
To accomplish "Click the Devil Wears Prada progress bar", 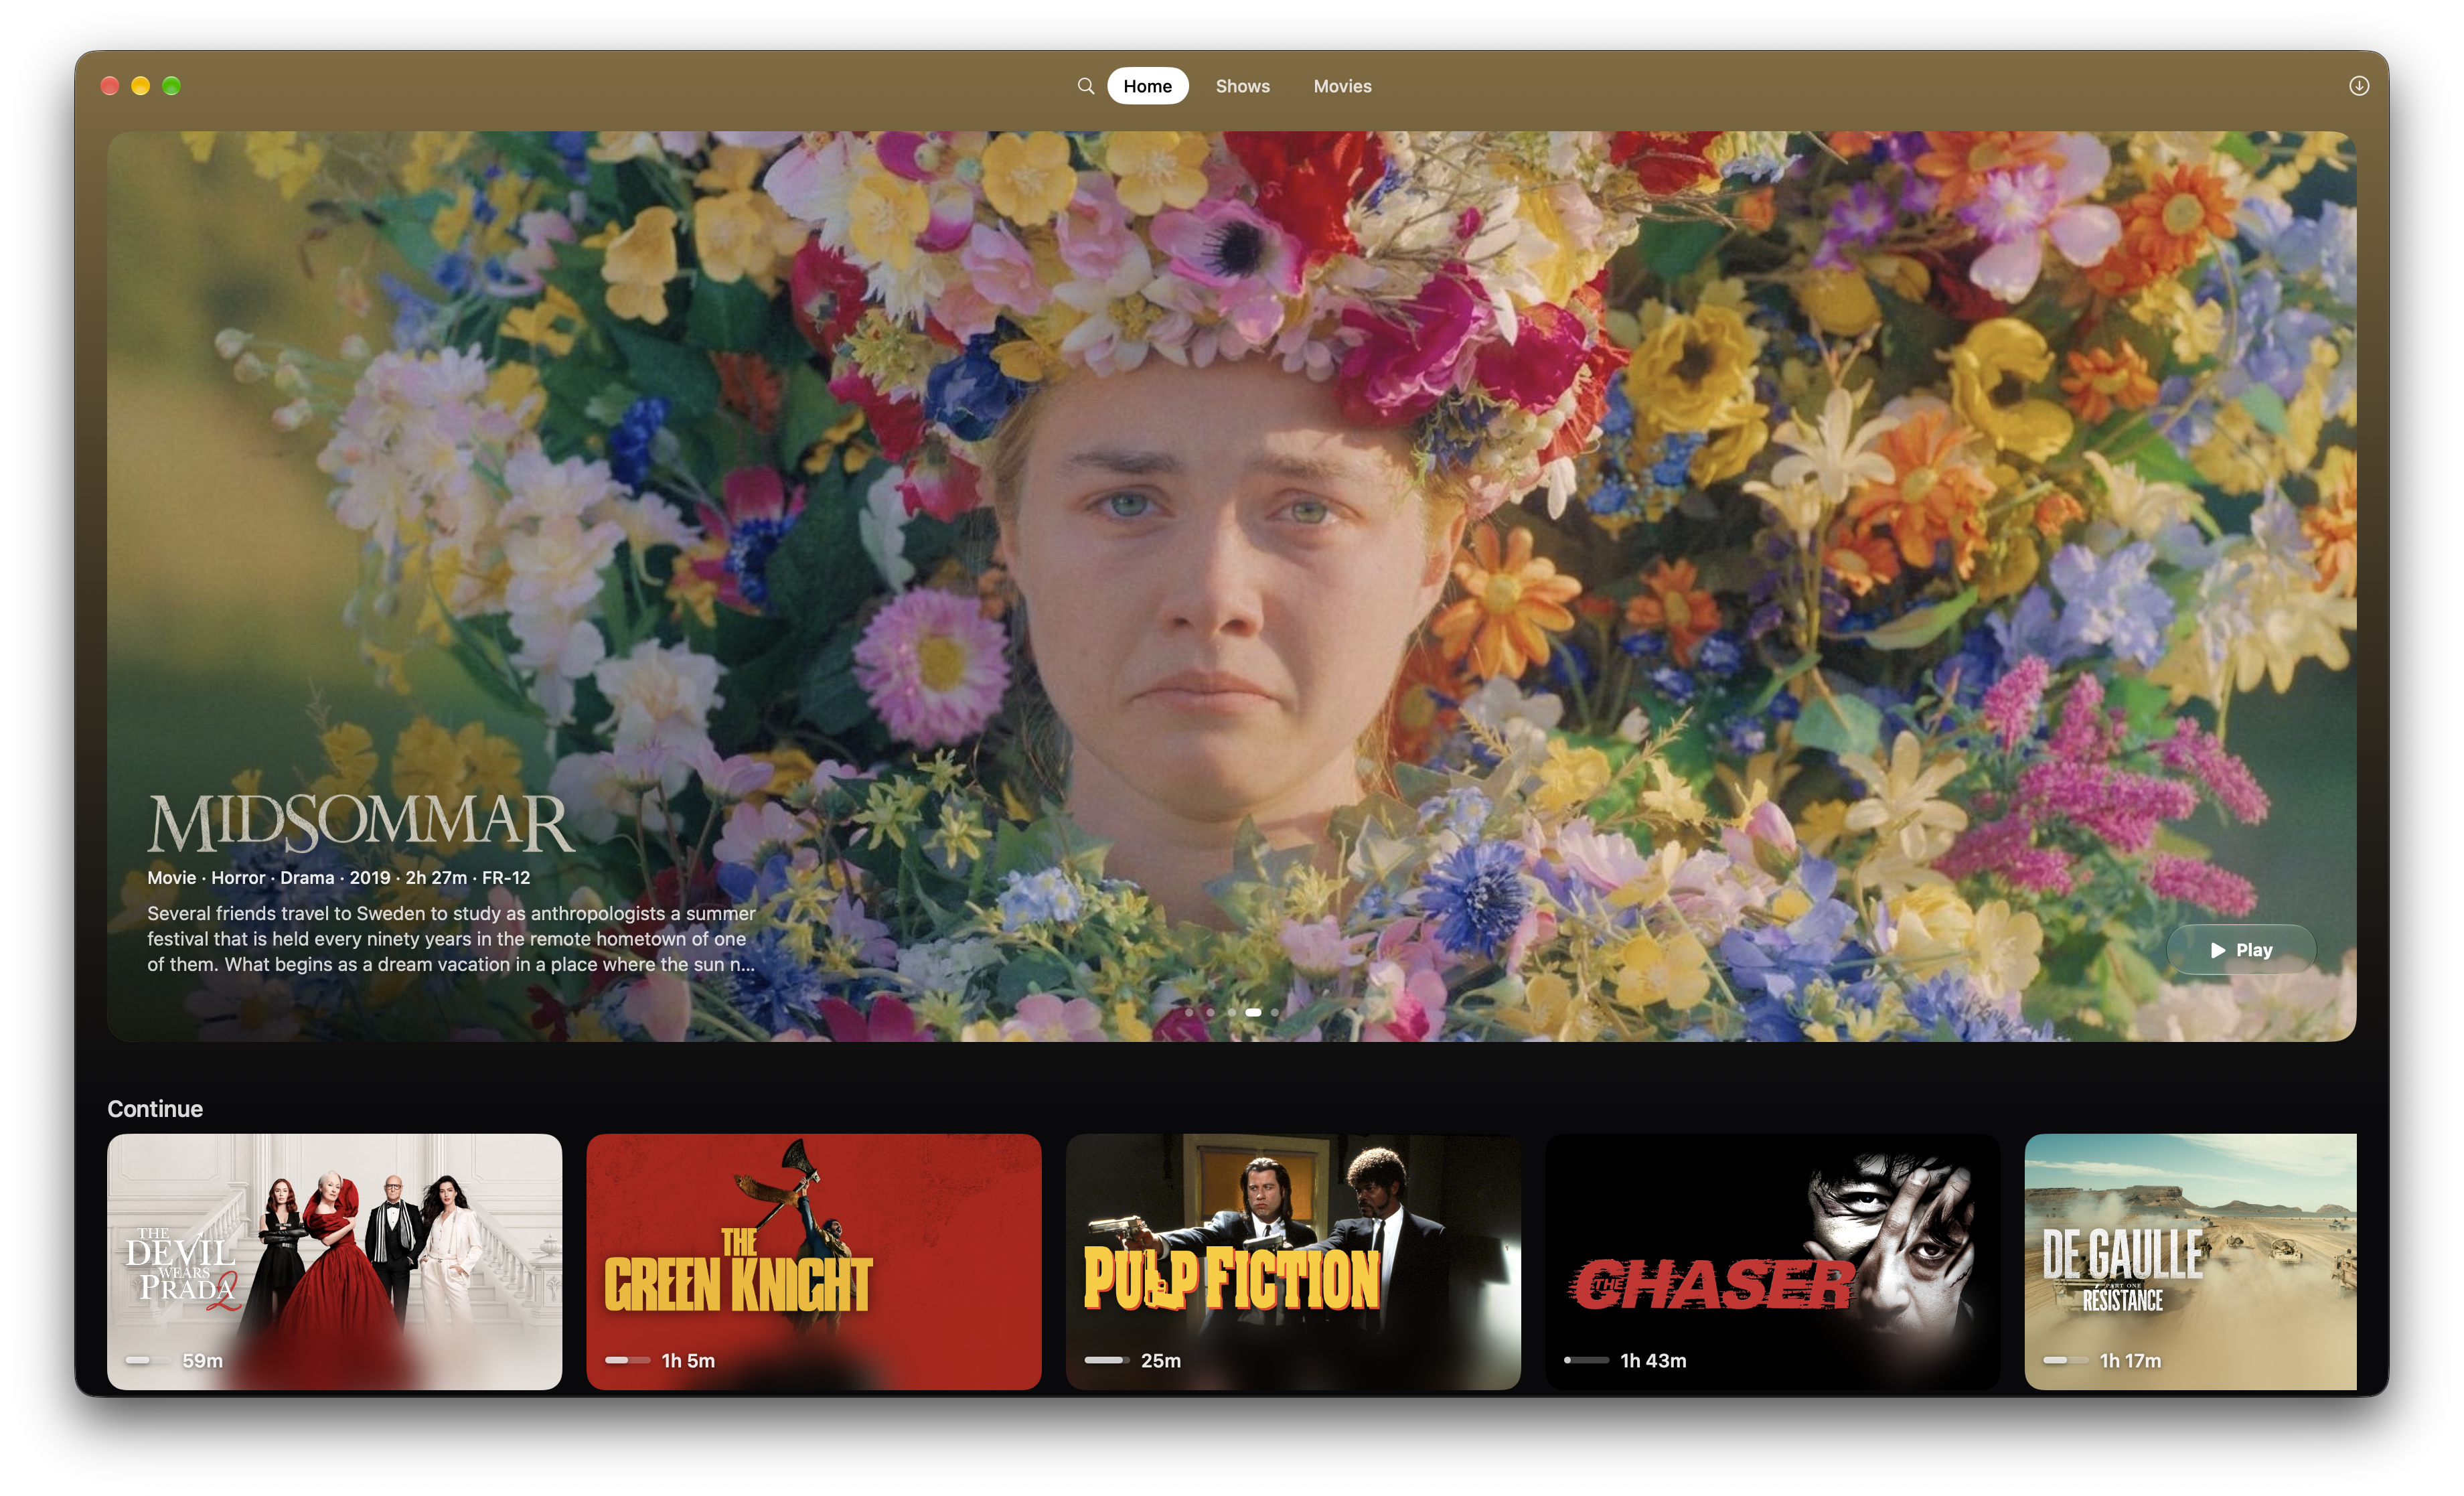I will 148,1360.
